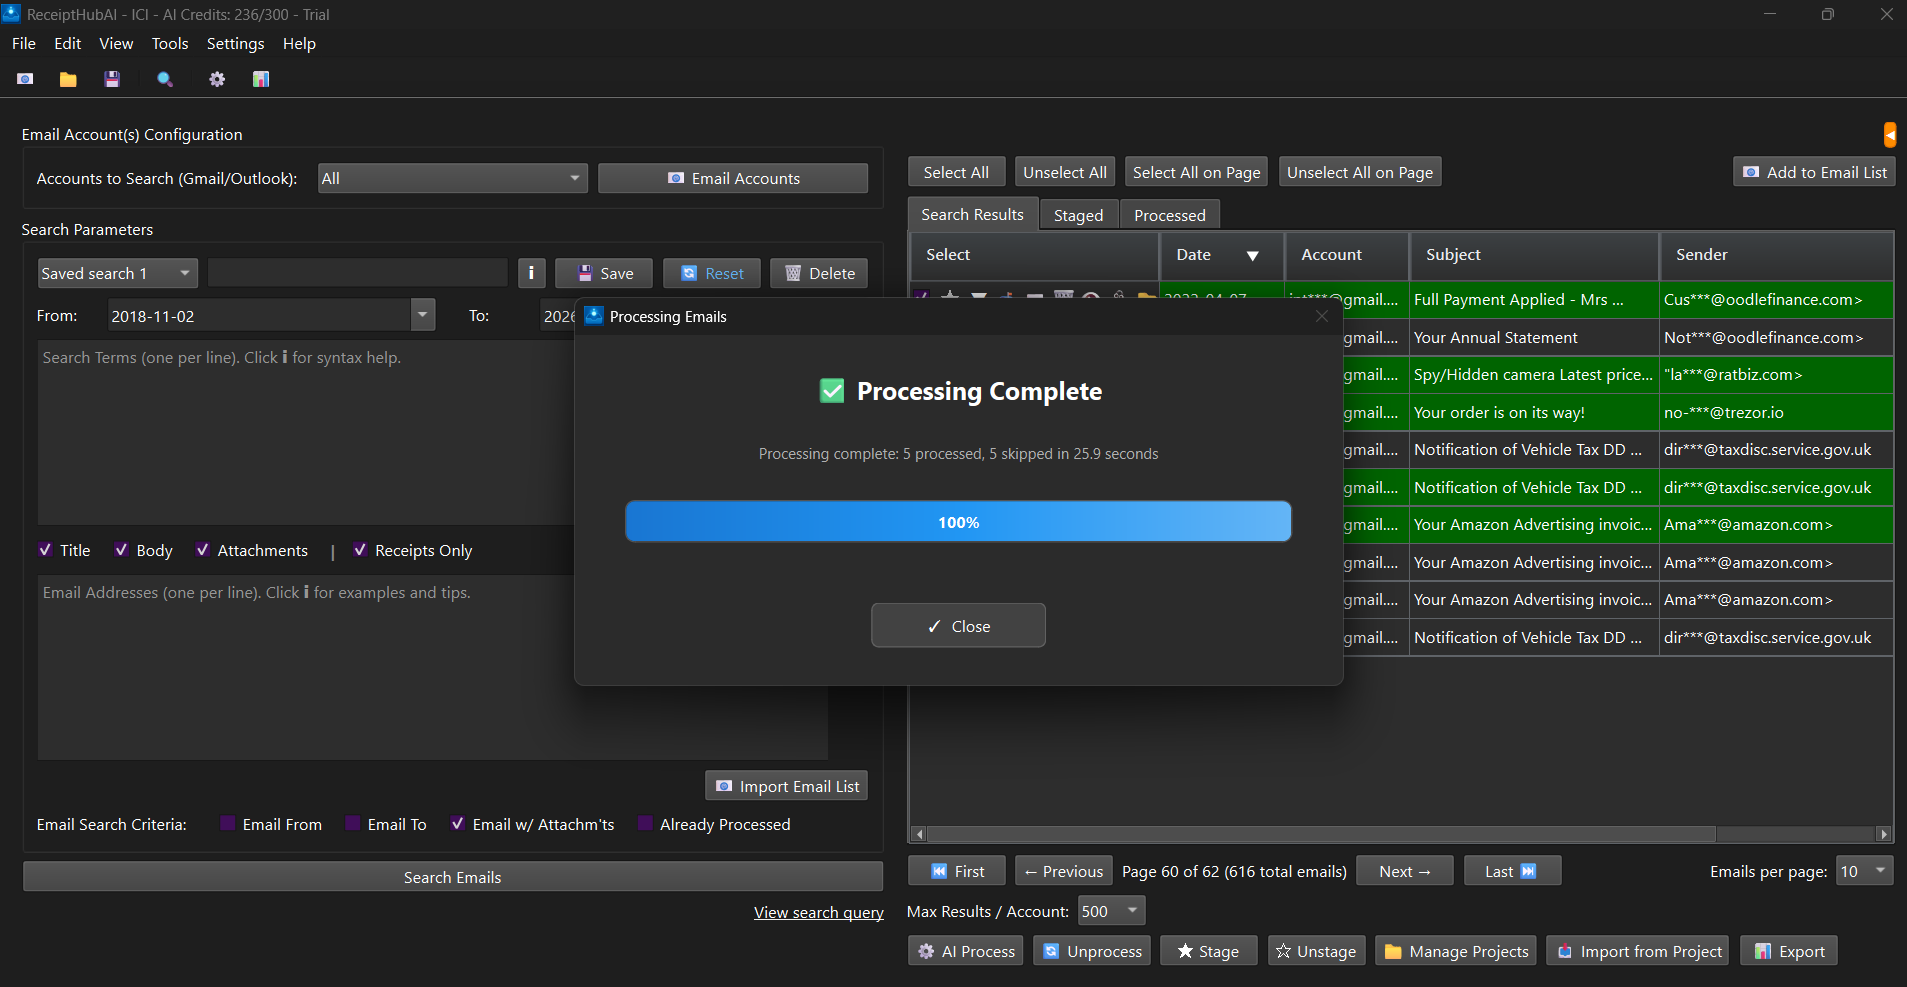
Task: Open the Tools menu
Action: [x=169, y=44]
